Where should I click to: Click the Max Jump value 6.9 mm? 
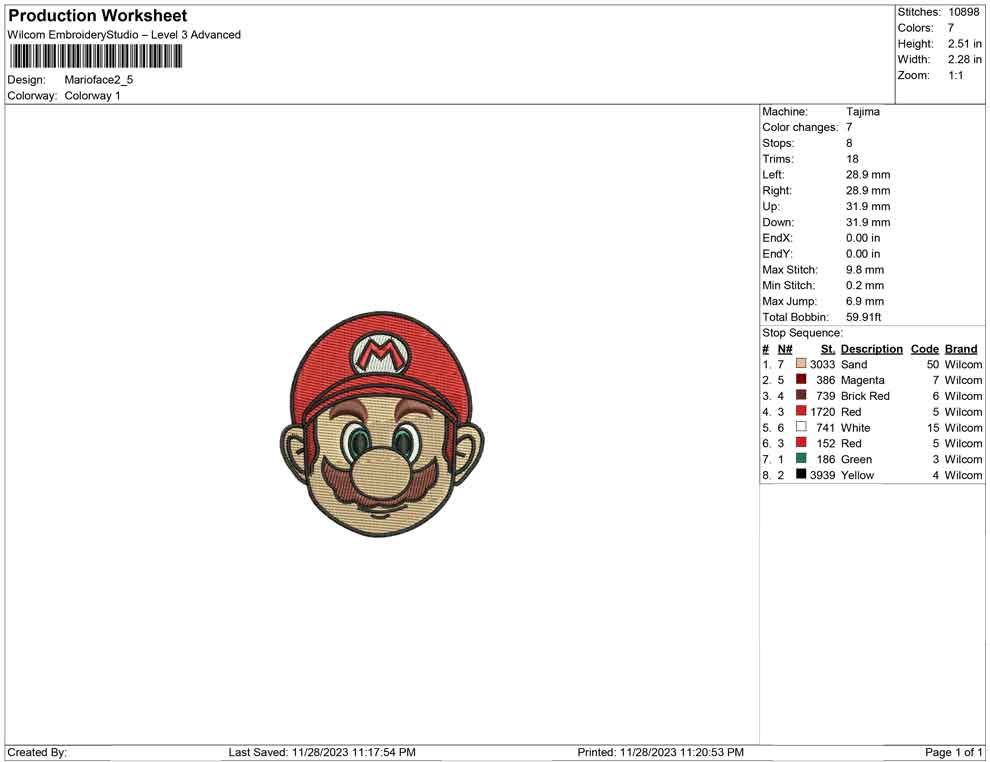tap(865, 301)
